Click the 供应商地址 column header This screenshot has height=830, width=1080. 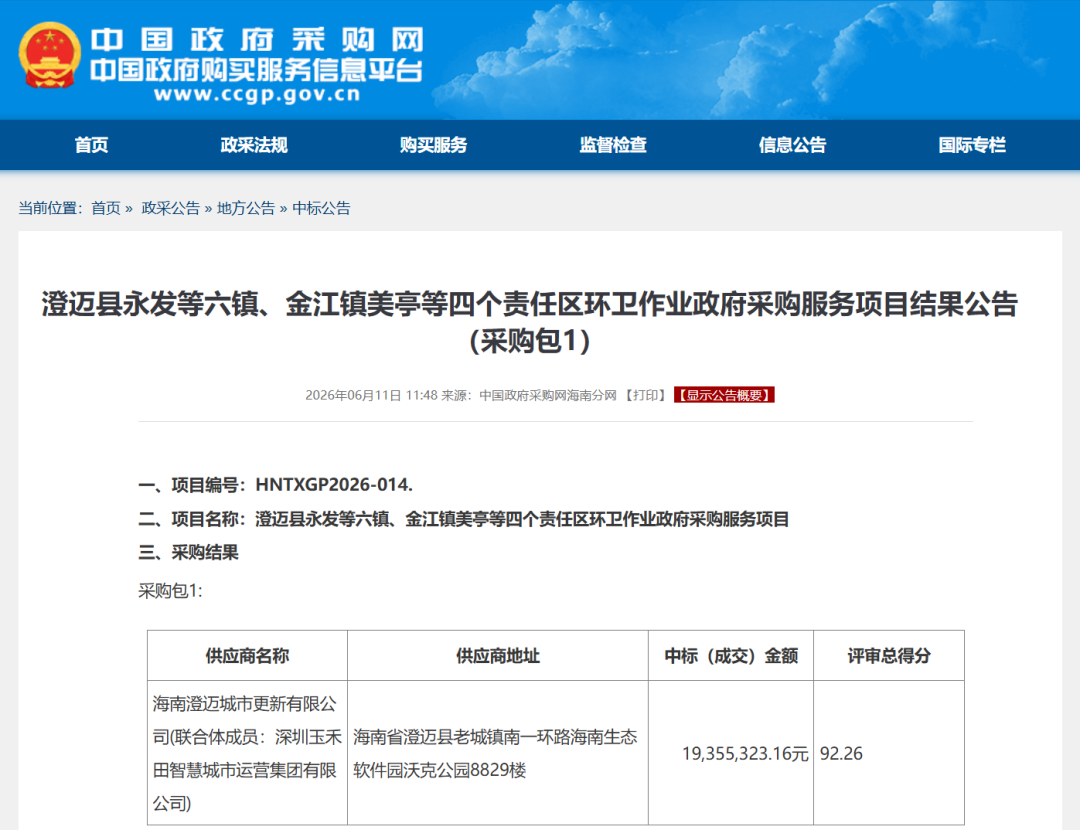point(498,656)
